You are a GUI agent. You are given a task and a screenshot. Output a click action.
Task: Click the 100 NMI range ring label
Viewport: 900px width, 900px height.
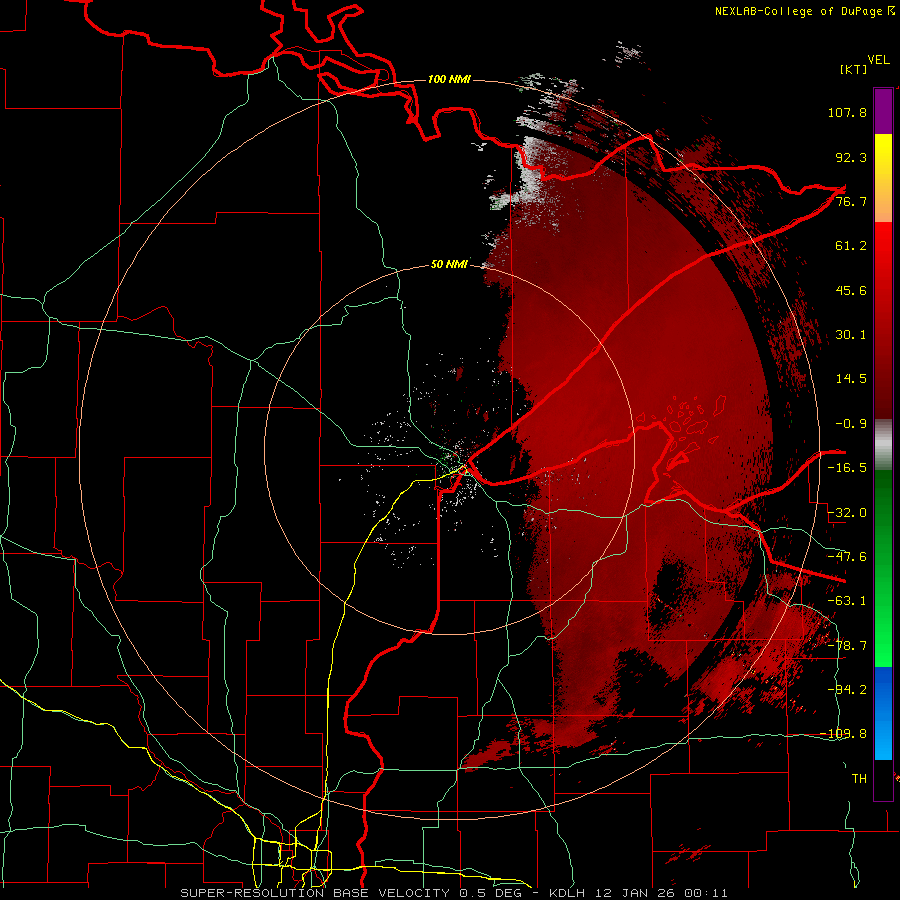pyautogui.click(x=449, y=79)
